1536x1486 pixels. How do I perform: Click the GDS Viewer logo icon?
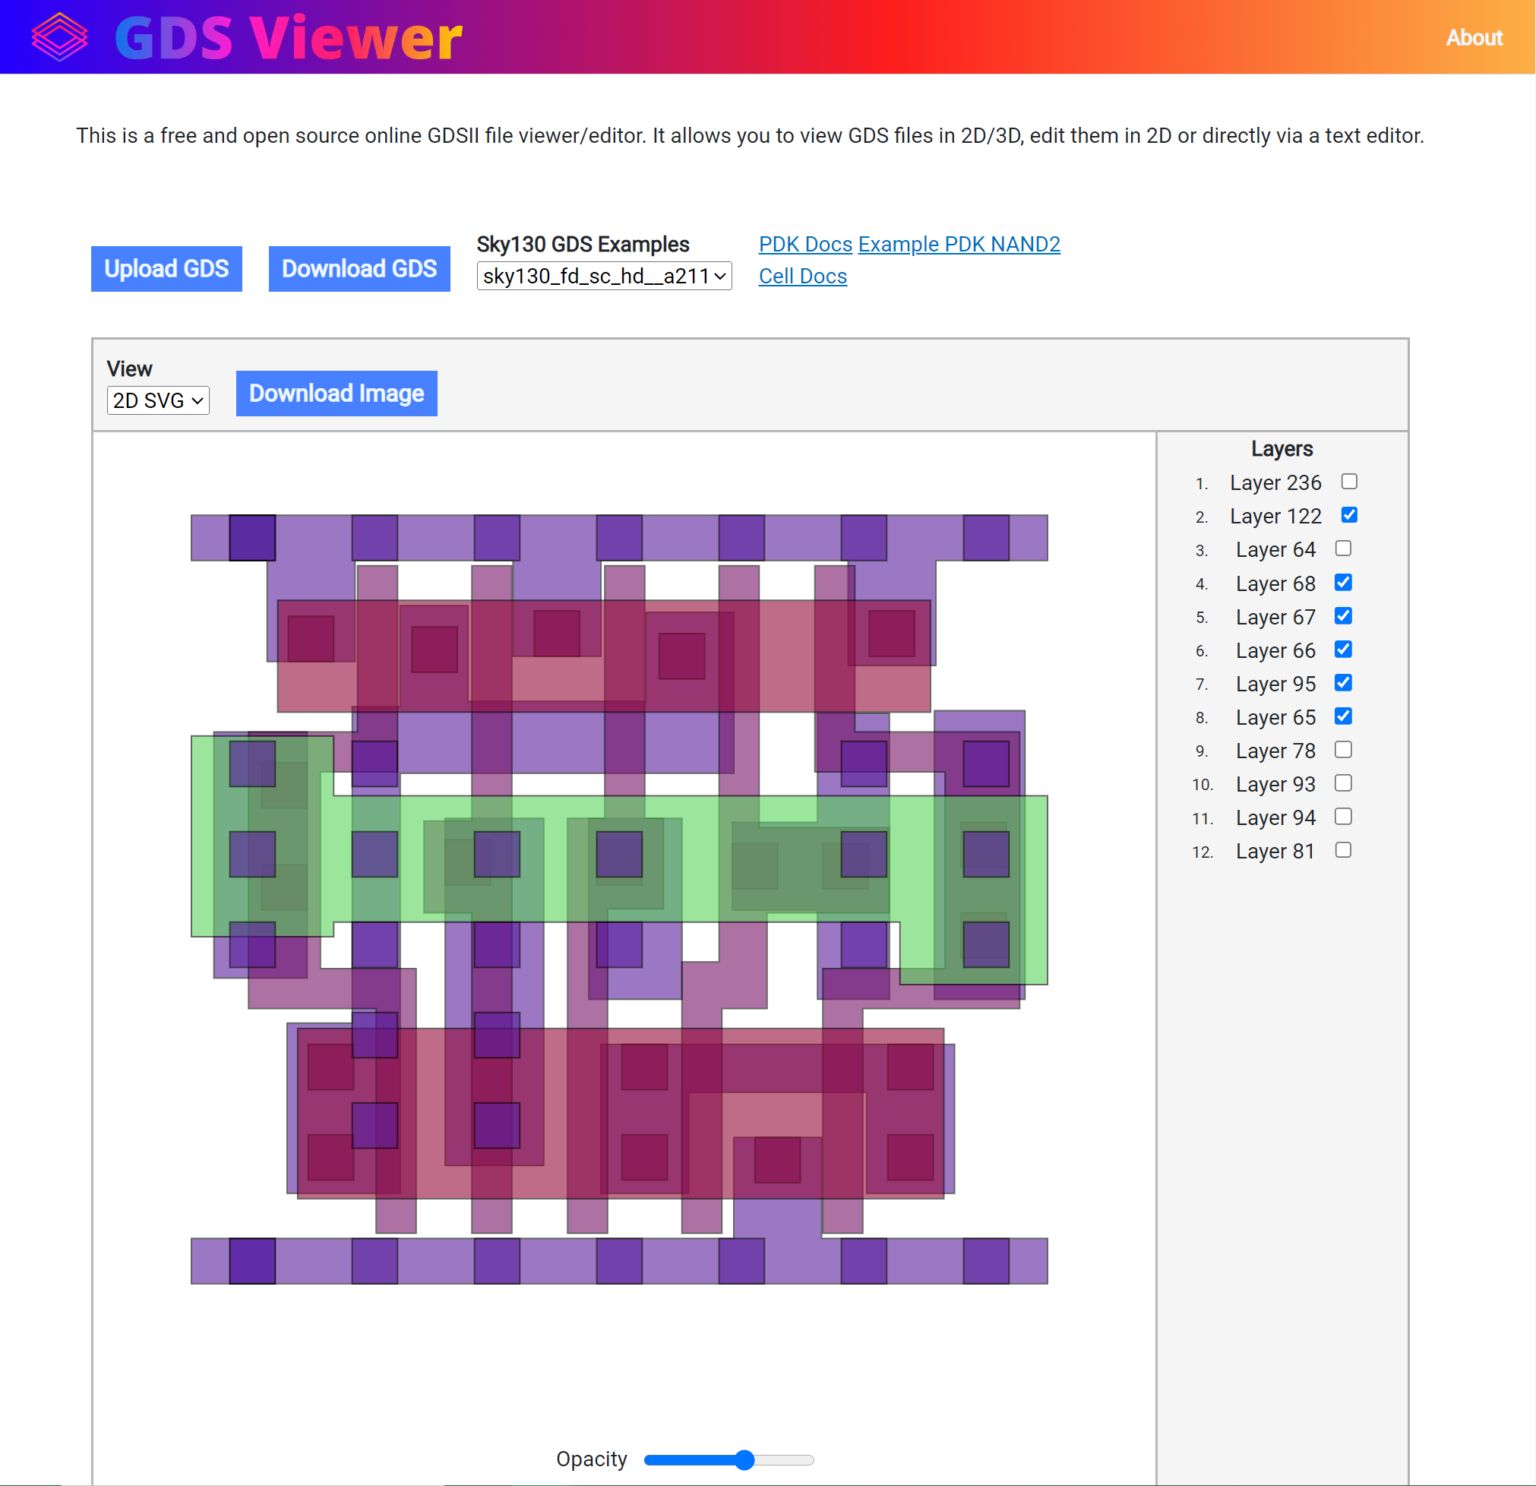tap(60, 36)
